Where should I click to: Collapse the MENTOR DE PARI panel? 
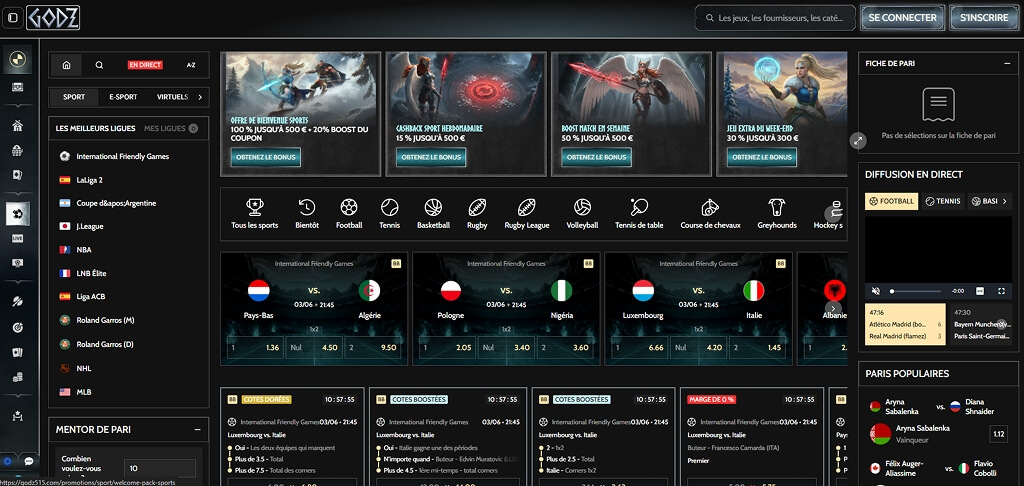click(x=197, y=430)
